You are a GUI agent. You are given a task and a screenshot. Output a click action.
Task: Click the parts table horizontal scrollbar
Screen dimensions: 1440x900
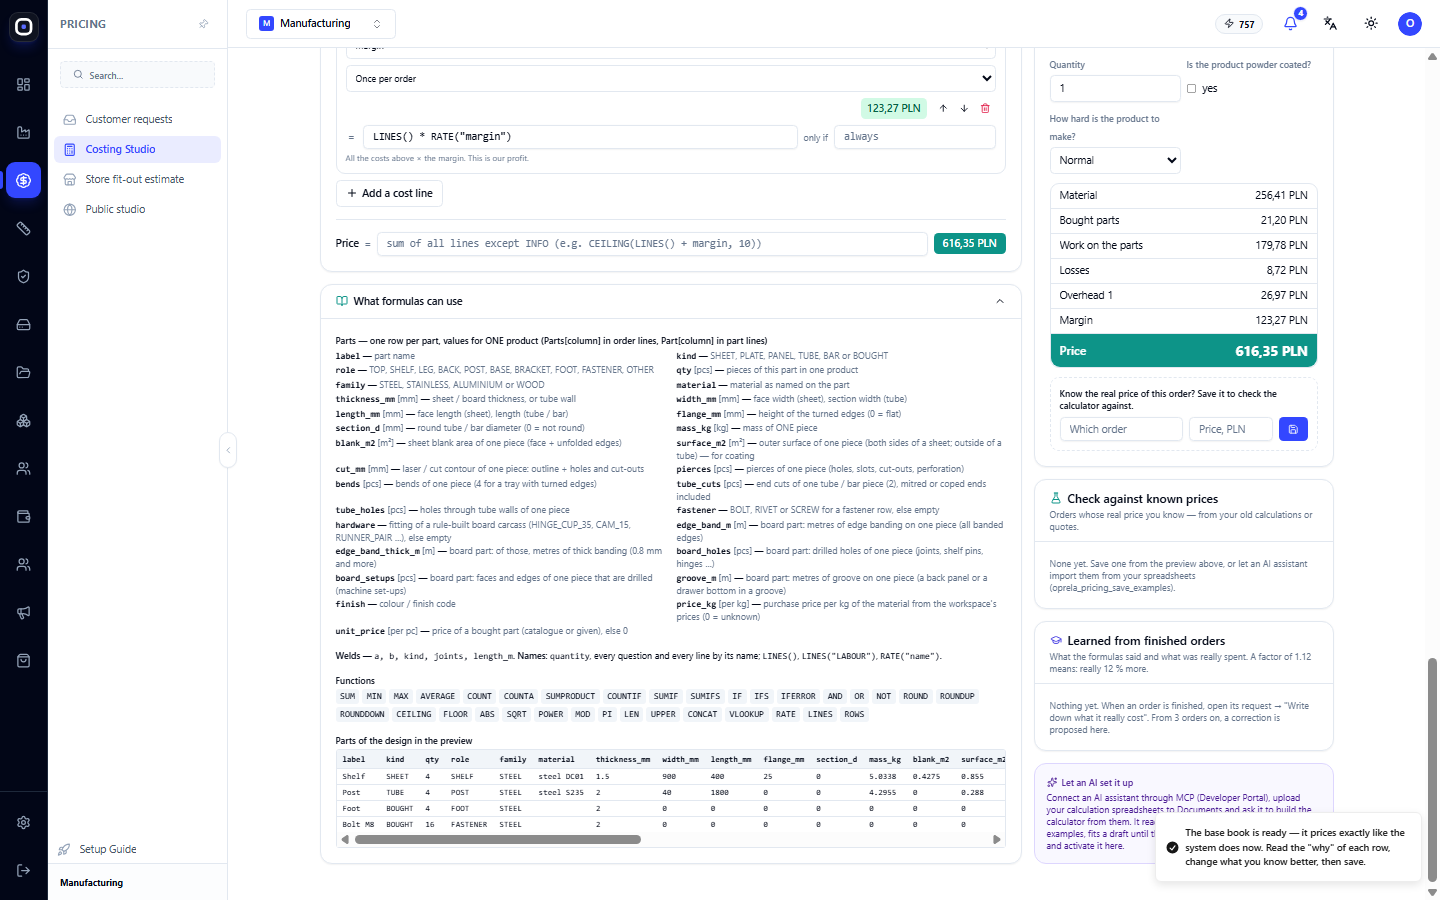498,840
